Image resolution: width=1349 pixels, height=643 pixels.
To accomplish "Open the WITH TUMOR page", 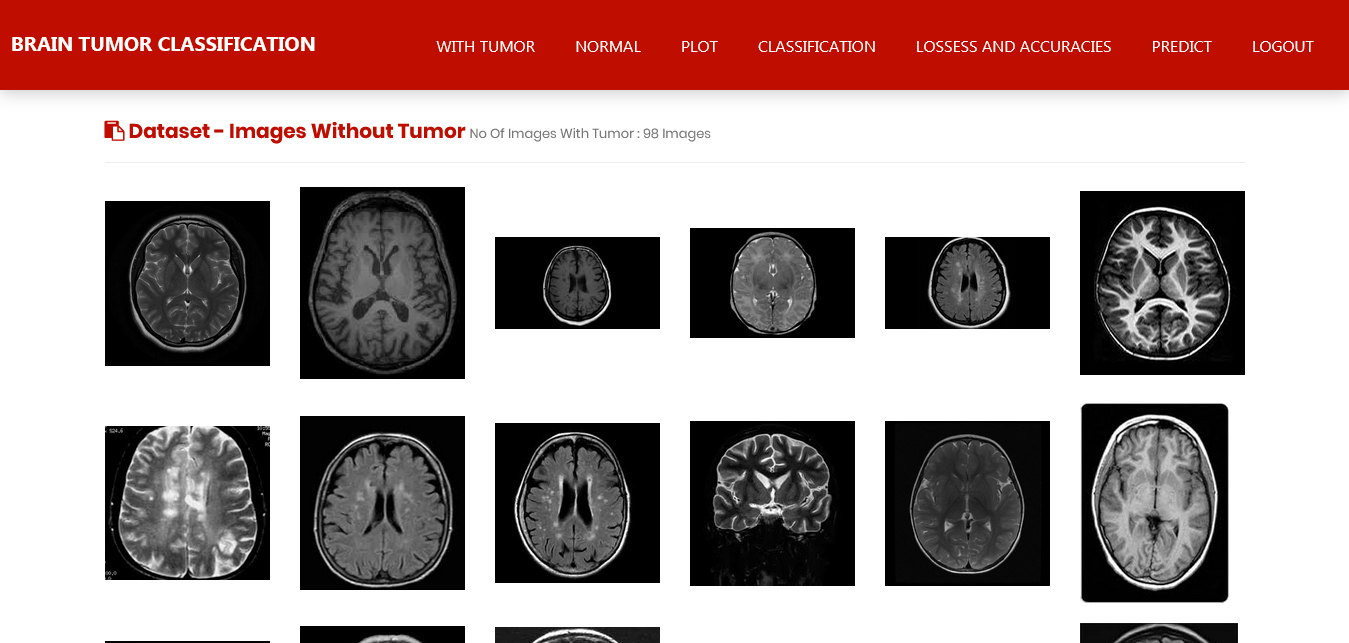I will coord(486,46).
